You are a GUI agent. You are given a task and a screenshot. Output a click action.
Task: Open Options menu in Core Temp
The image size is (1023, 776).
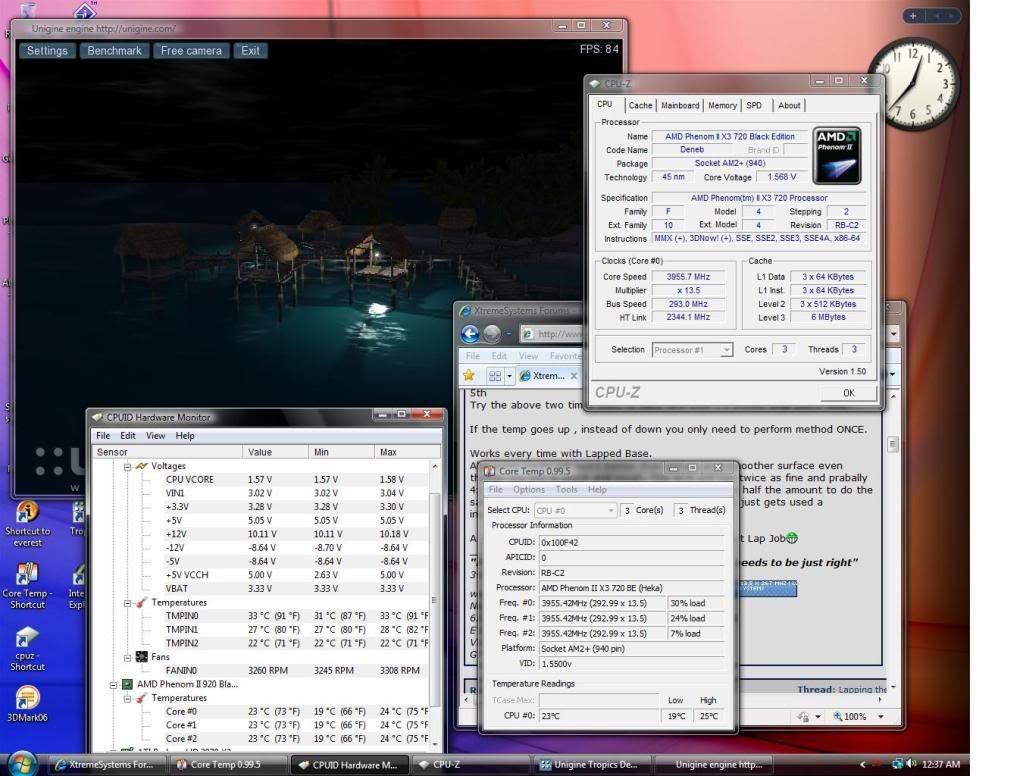(528, 489)
